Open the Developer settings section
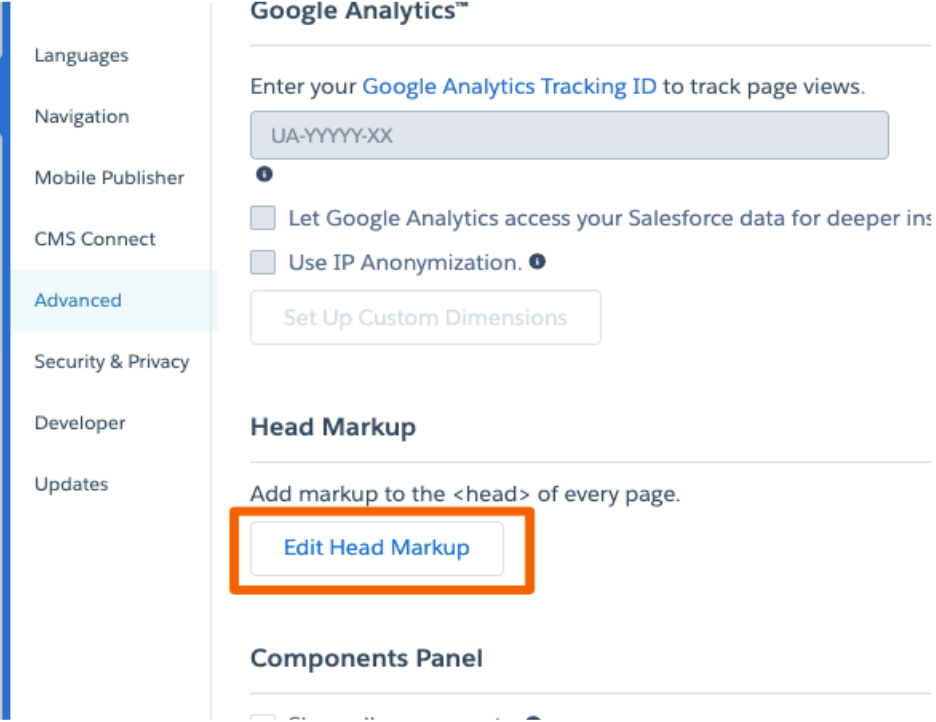 80,423
